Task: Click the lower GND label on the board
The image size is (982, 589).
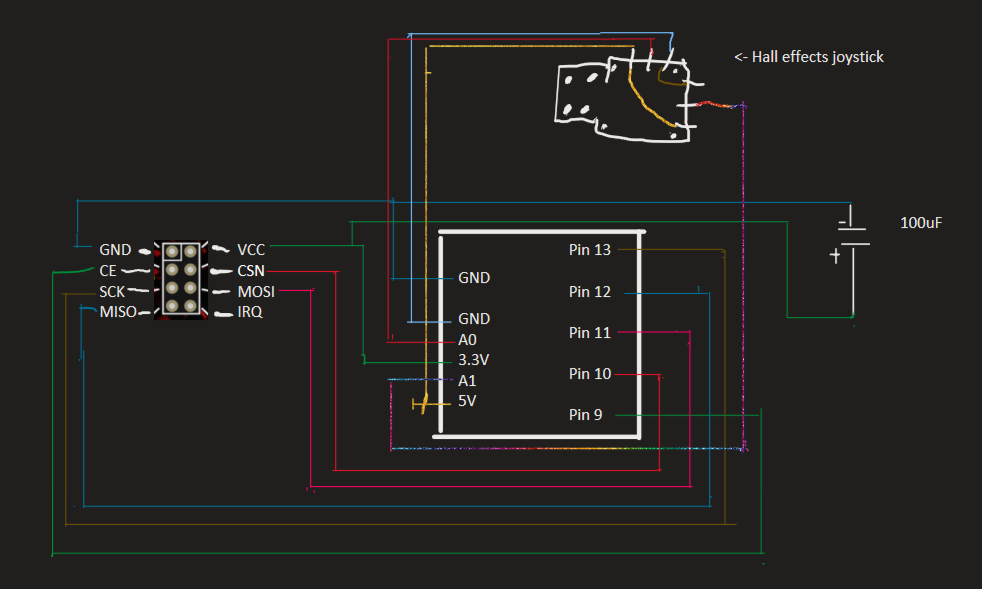Action: (x=474, y=319)
